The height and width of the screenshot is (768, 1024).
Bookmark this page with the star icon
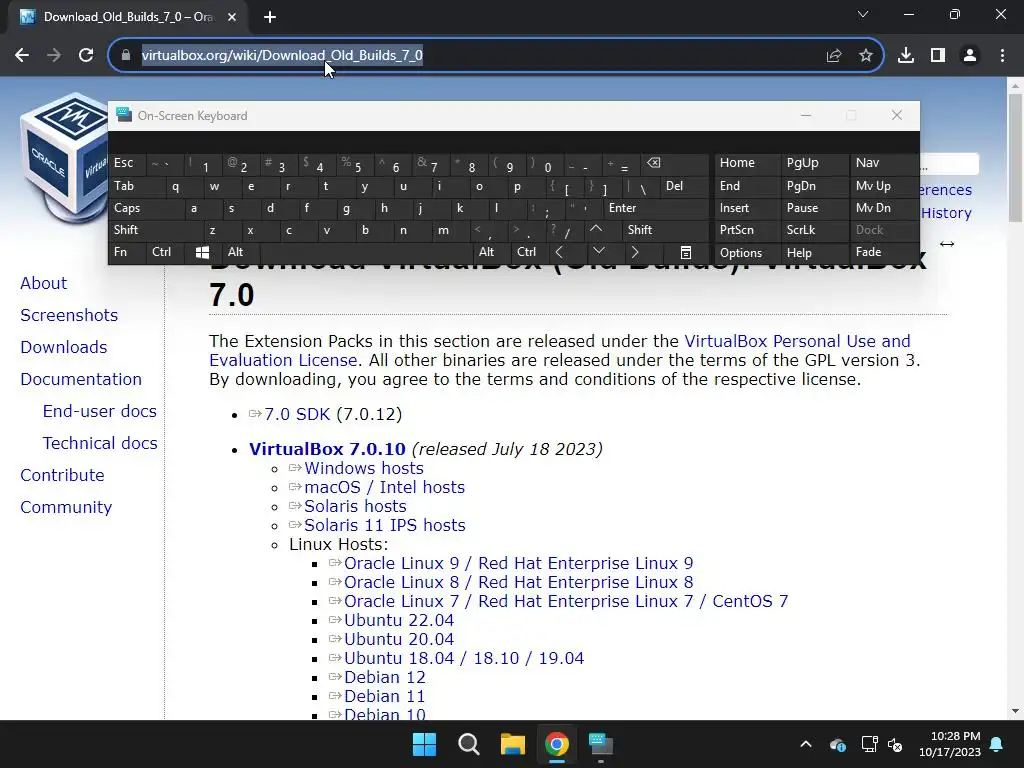pos(866,56)
